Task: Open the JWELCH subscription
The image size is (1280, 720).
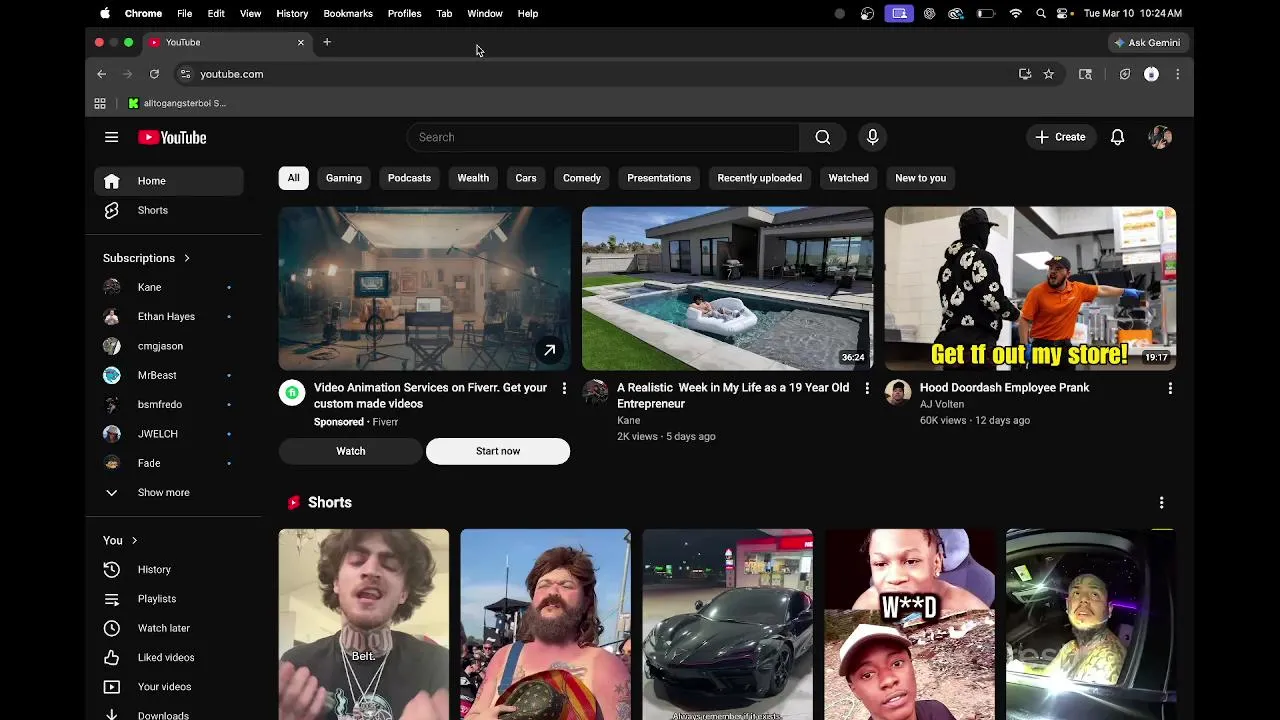Action: coord(169,434)
